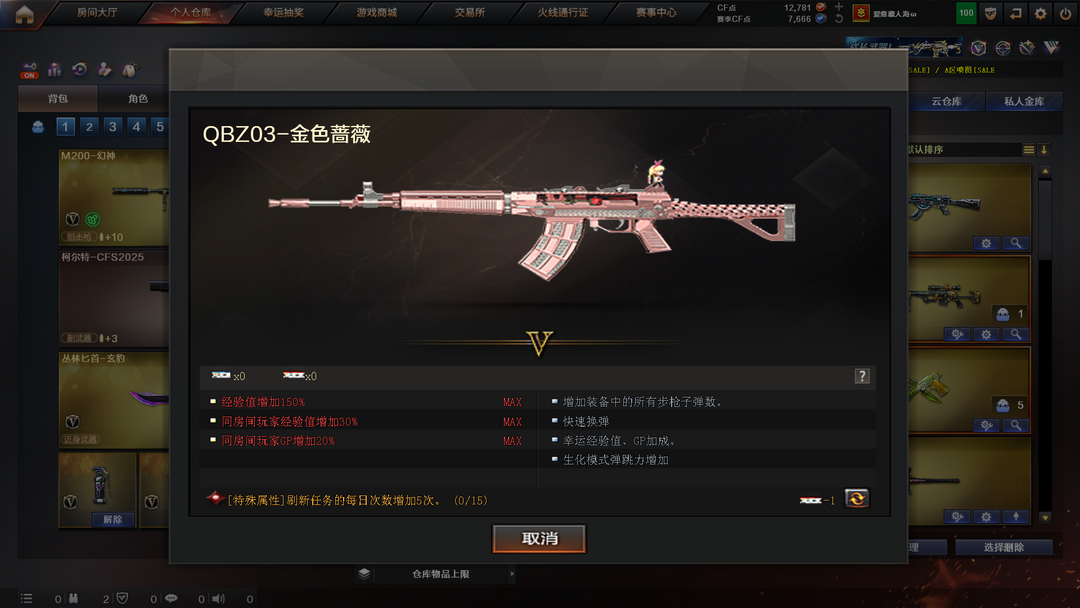
Task: Click the 取消 button
Action: click(x=539, y=538)
